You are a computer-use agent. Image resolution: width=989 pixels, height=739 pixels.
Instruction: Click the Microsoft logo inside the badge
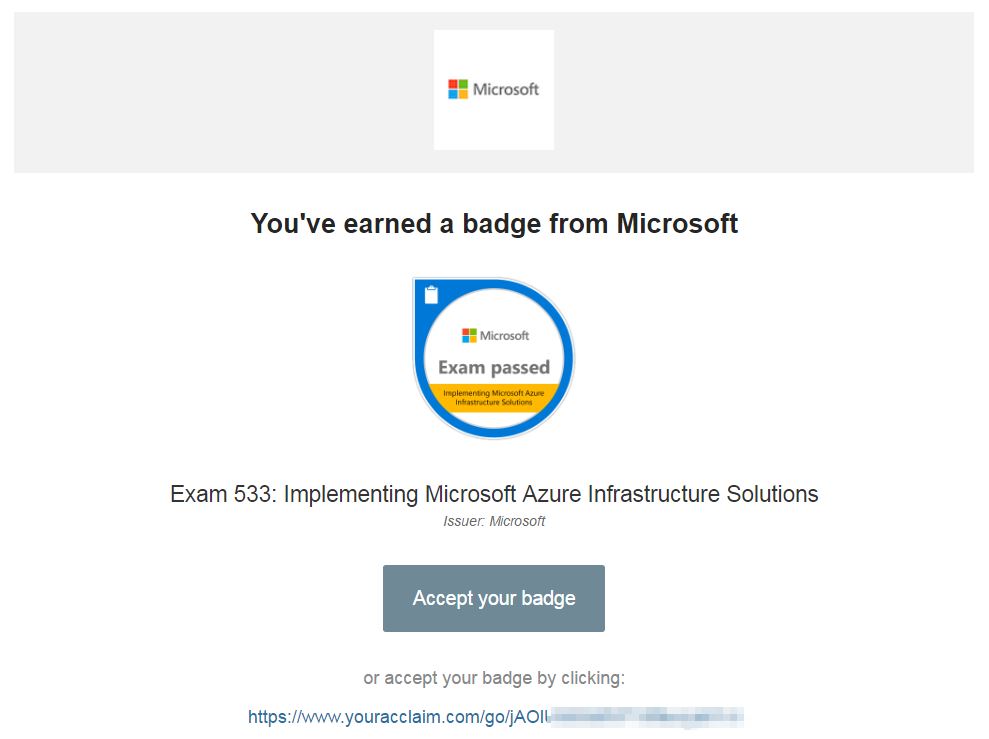(495, 335)
